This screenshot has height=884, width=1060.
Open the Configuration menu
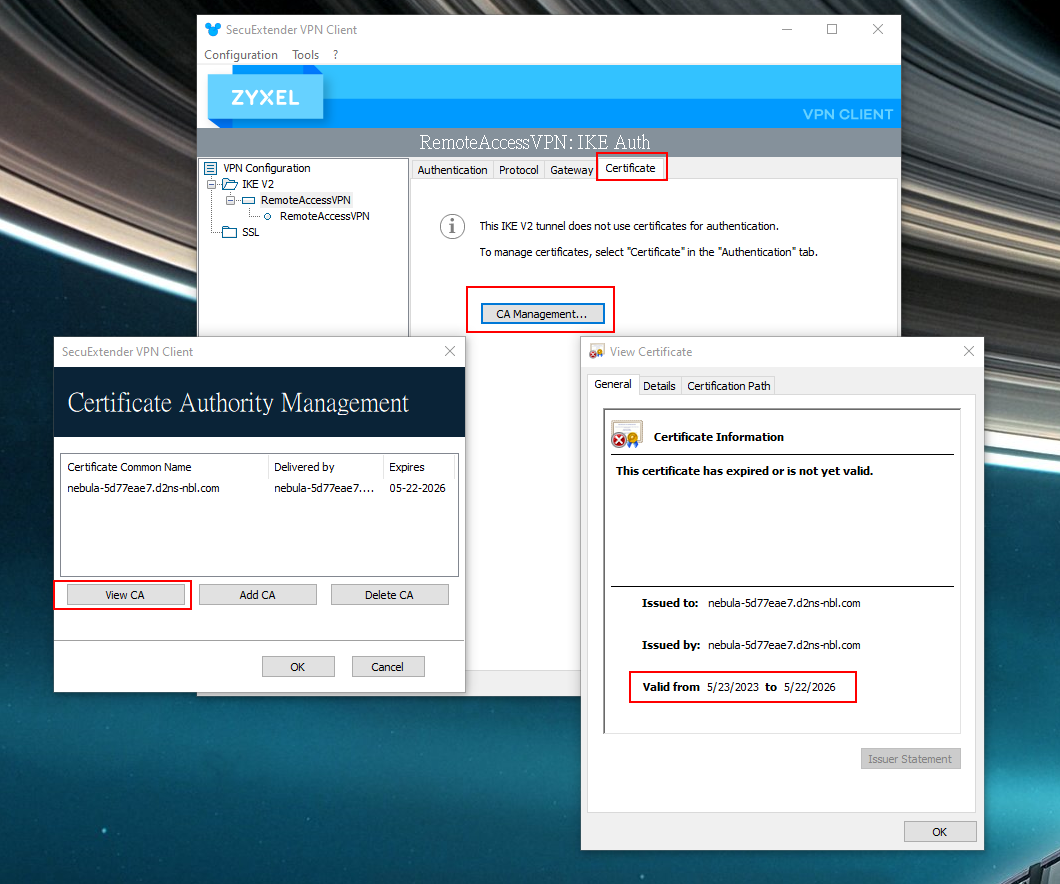(241, 55)
